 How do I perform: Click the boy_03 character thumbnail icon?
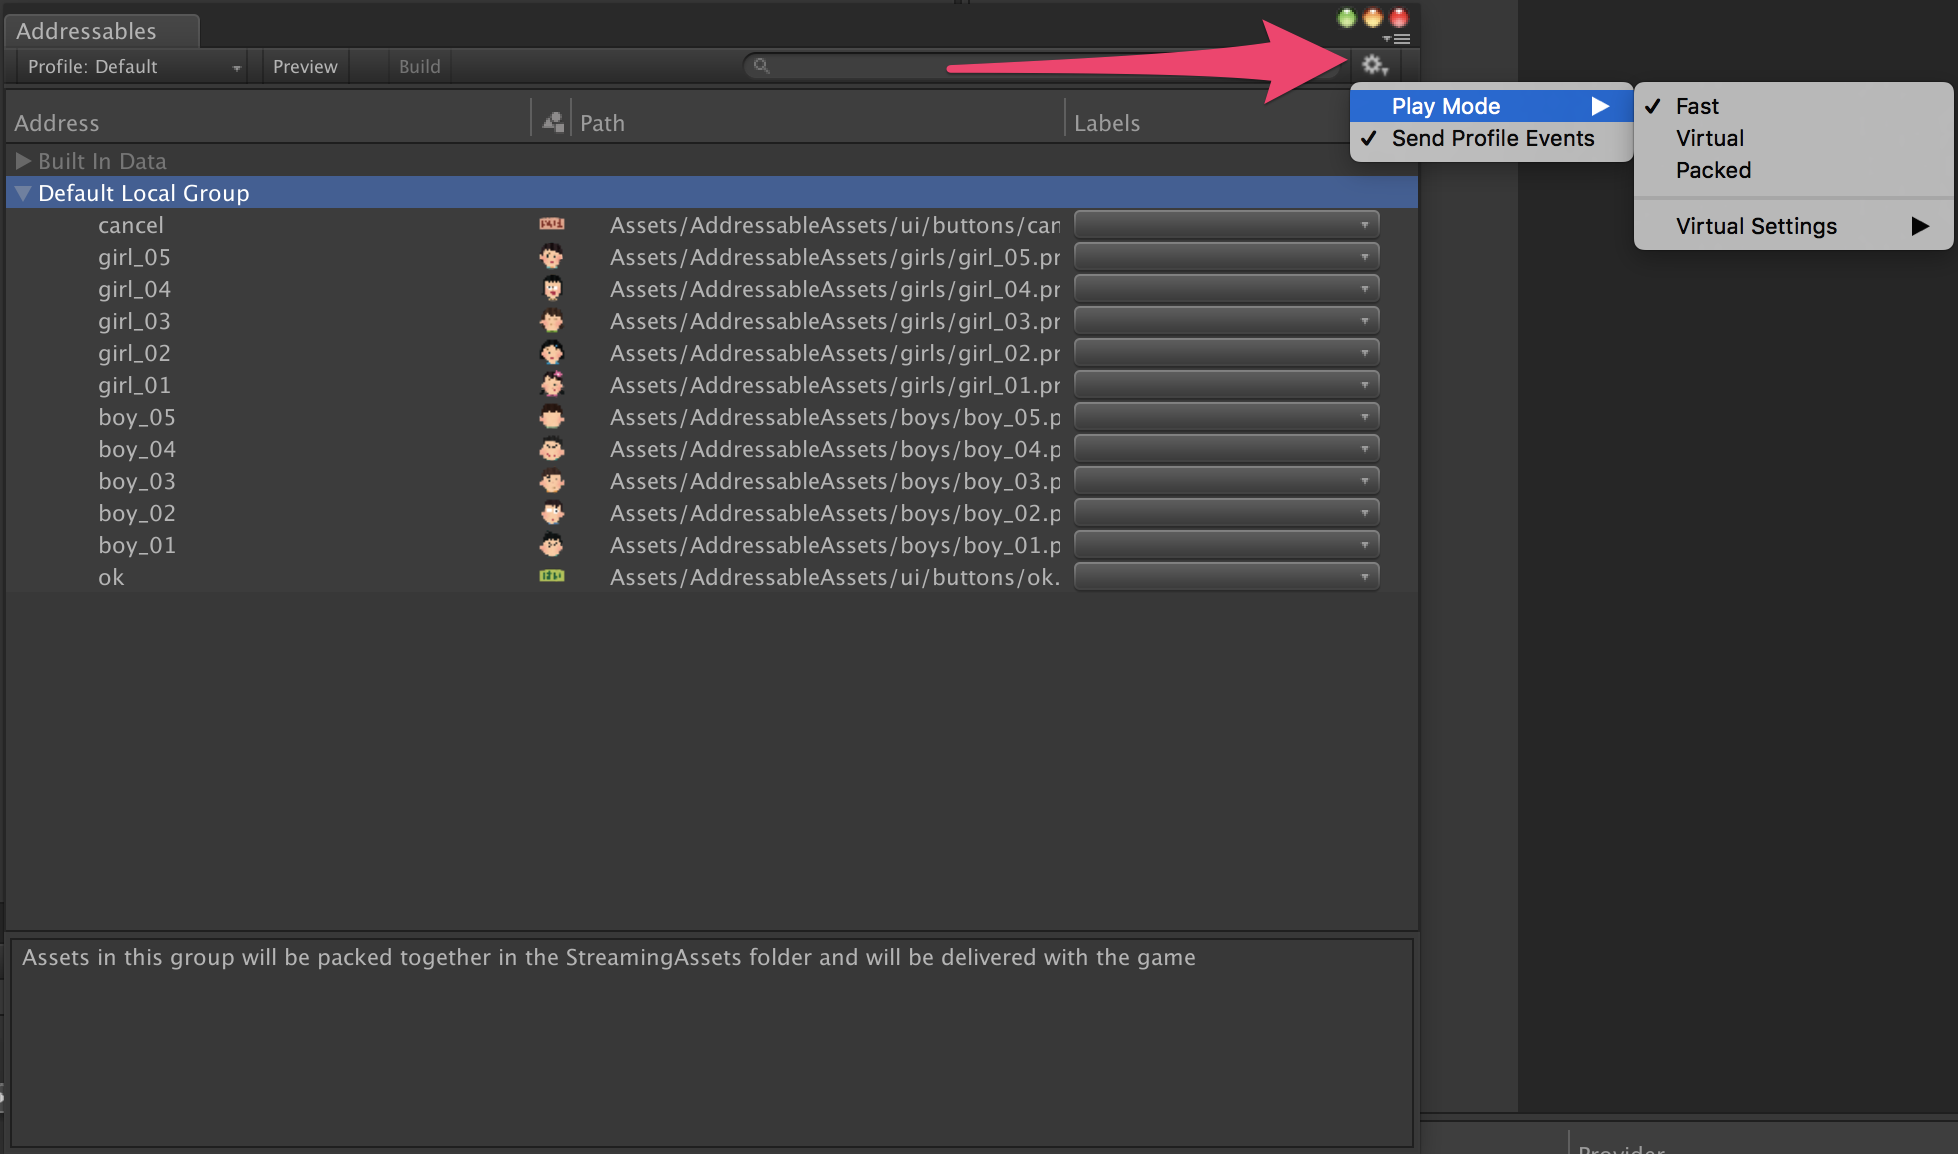pos(552,480)
